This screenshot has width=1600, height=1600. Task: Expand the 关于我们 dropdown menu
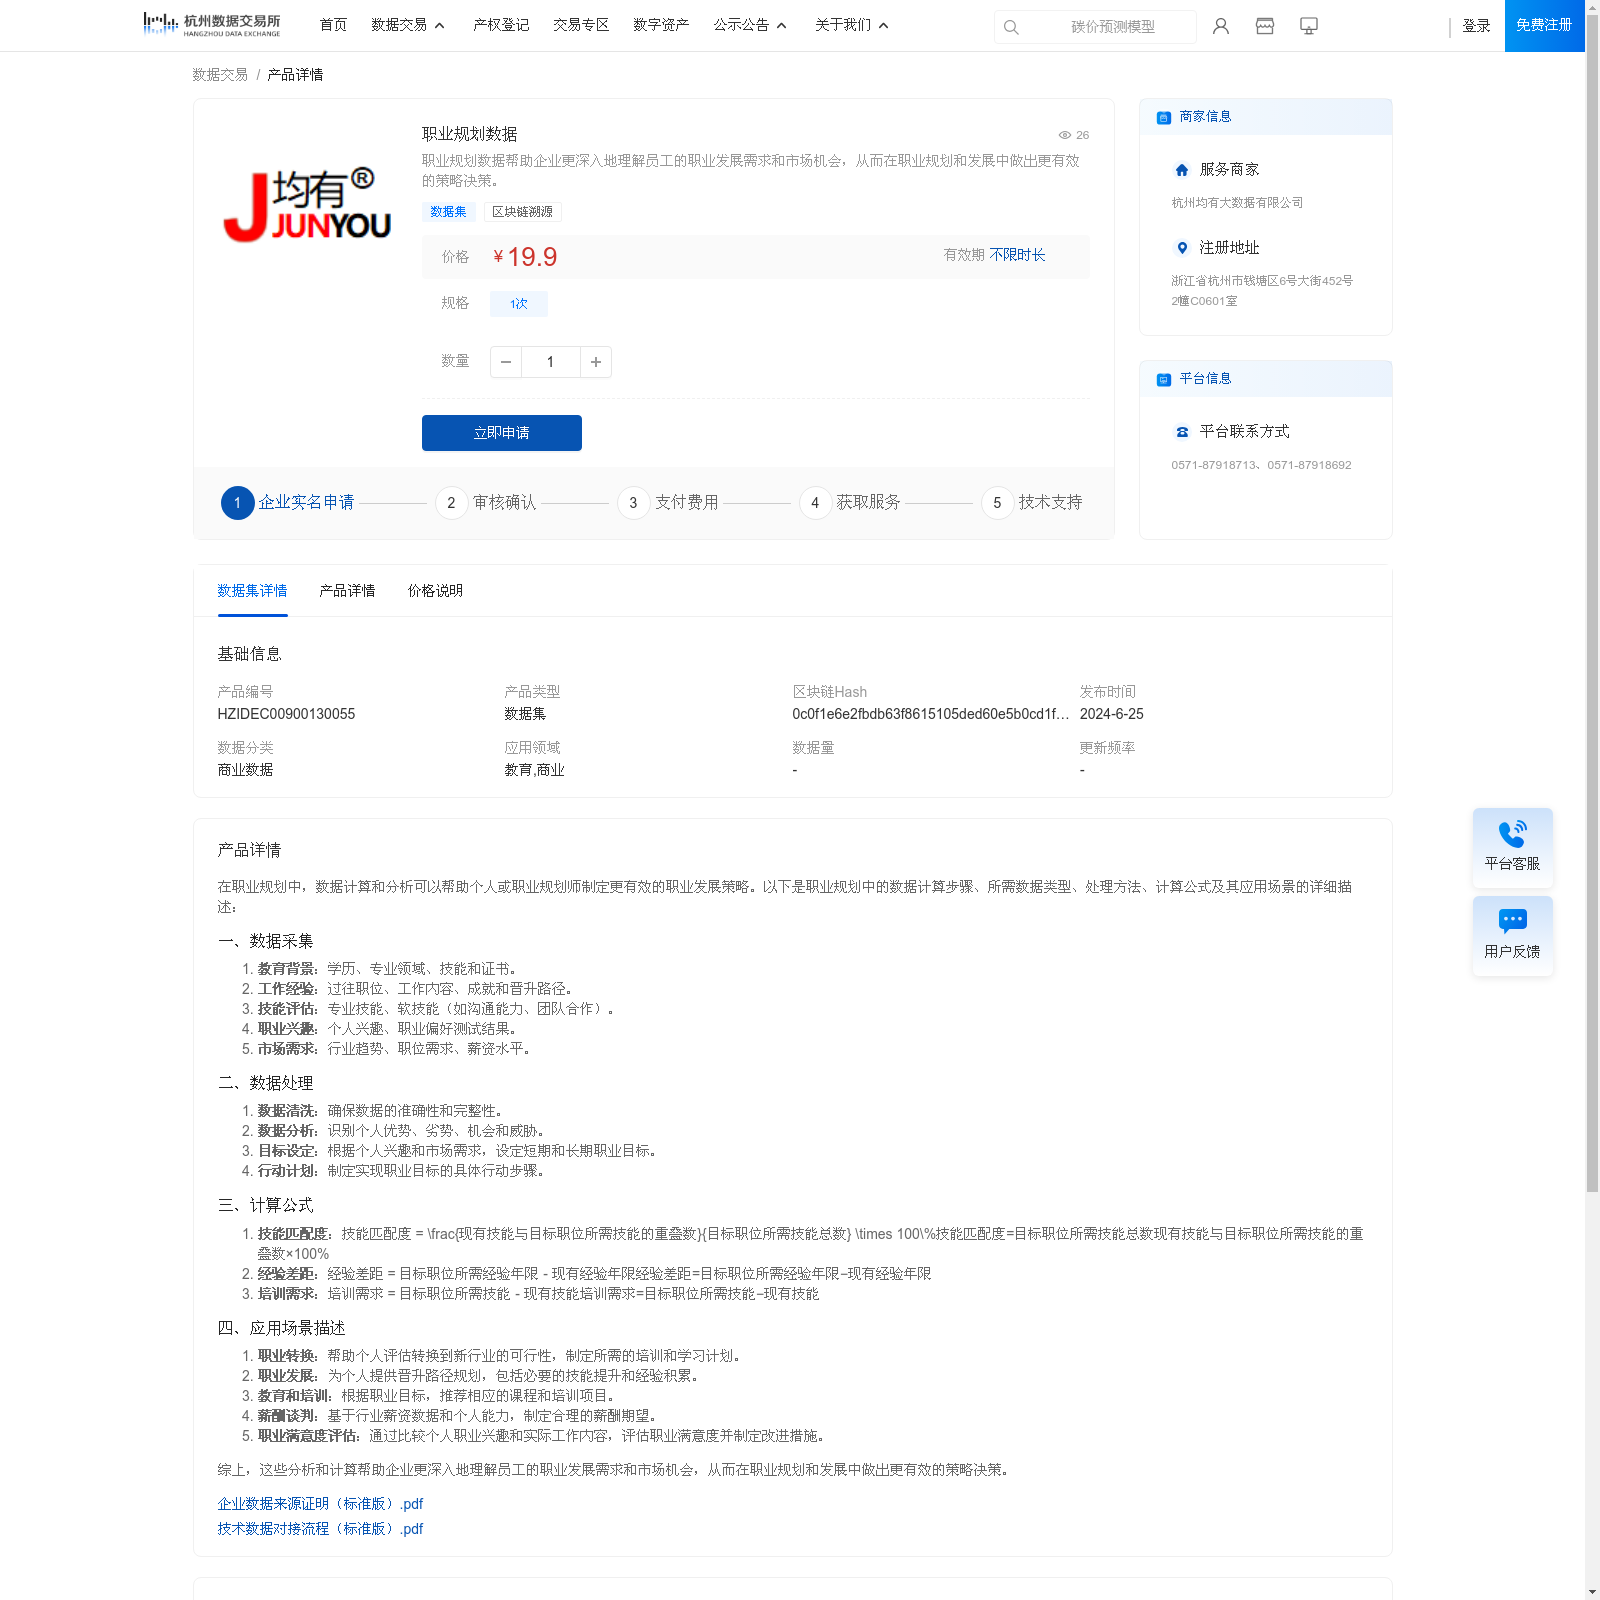click(852, 25)
